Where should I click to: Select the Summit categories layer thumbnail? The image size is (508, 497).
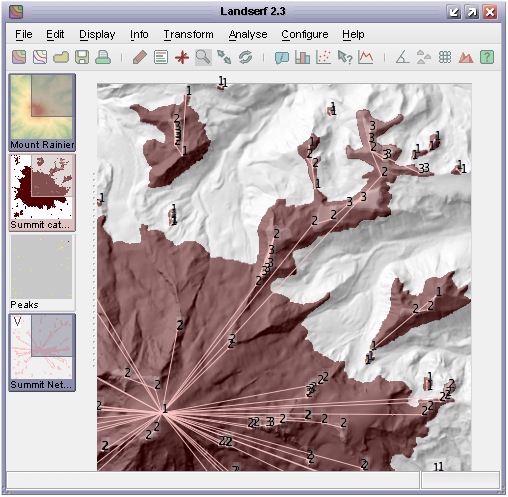pos(42,192)
